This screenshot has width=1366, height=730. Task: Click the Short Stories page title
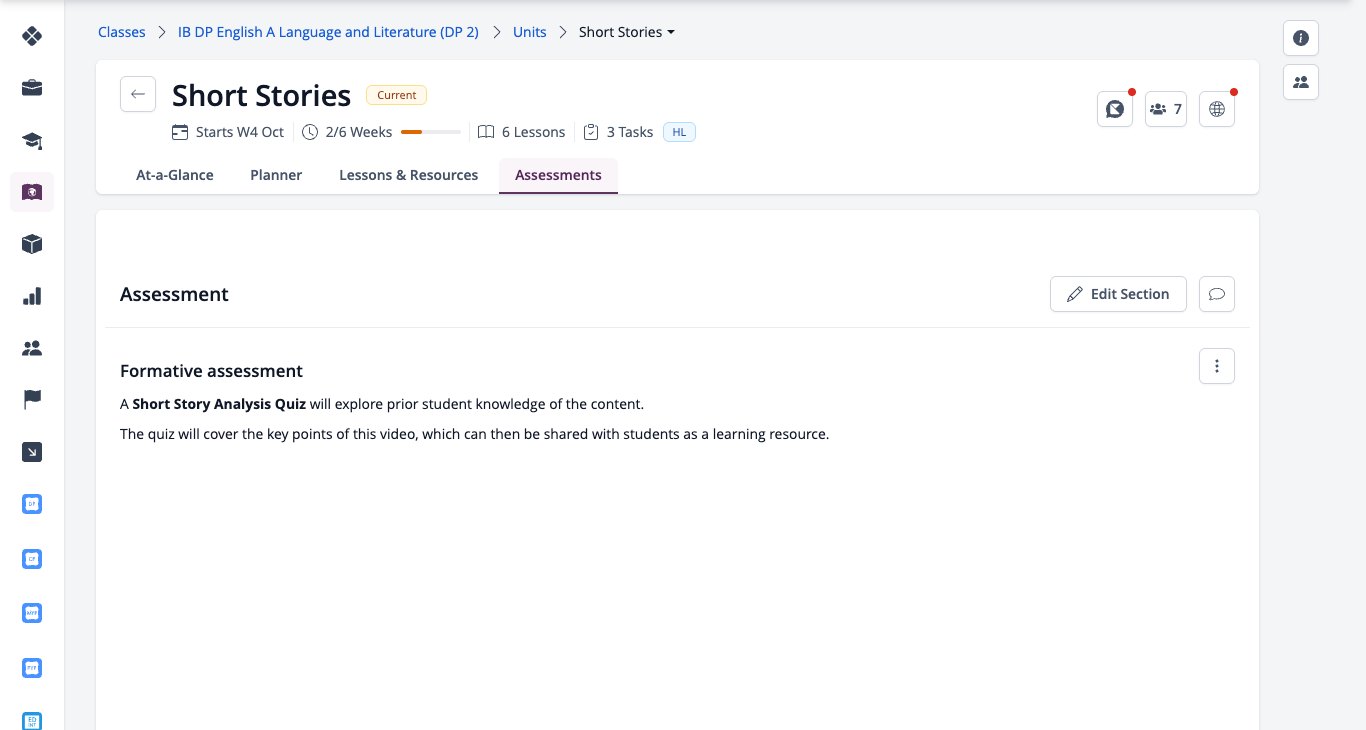pos(261,95)
